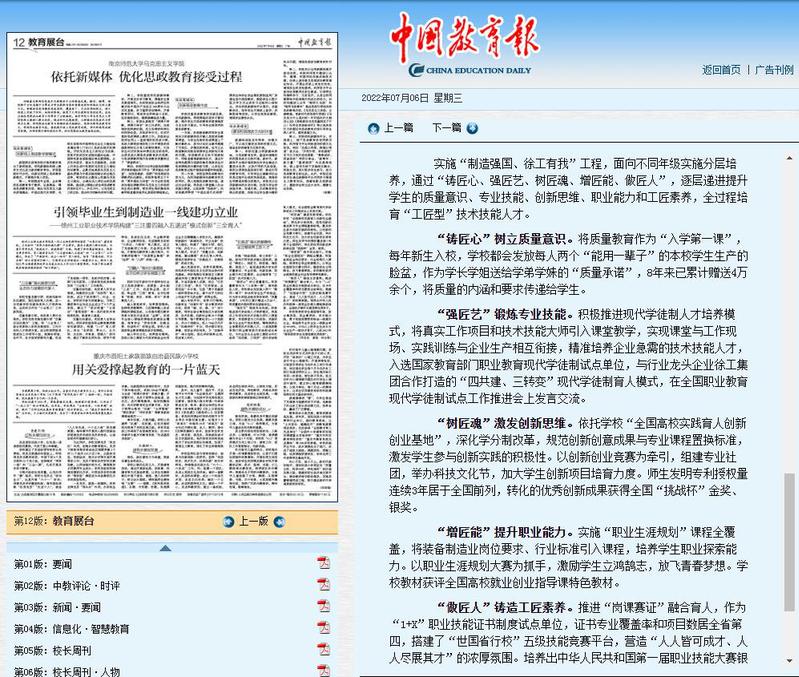The image size is (799, 677).
Task: Go to the previous article via 上一篇
Action: pyautogui.click(x=398, y=128)
